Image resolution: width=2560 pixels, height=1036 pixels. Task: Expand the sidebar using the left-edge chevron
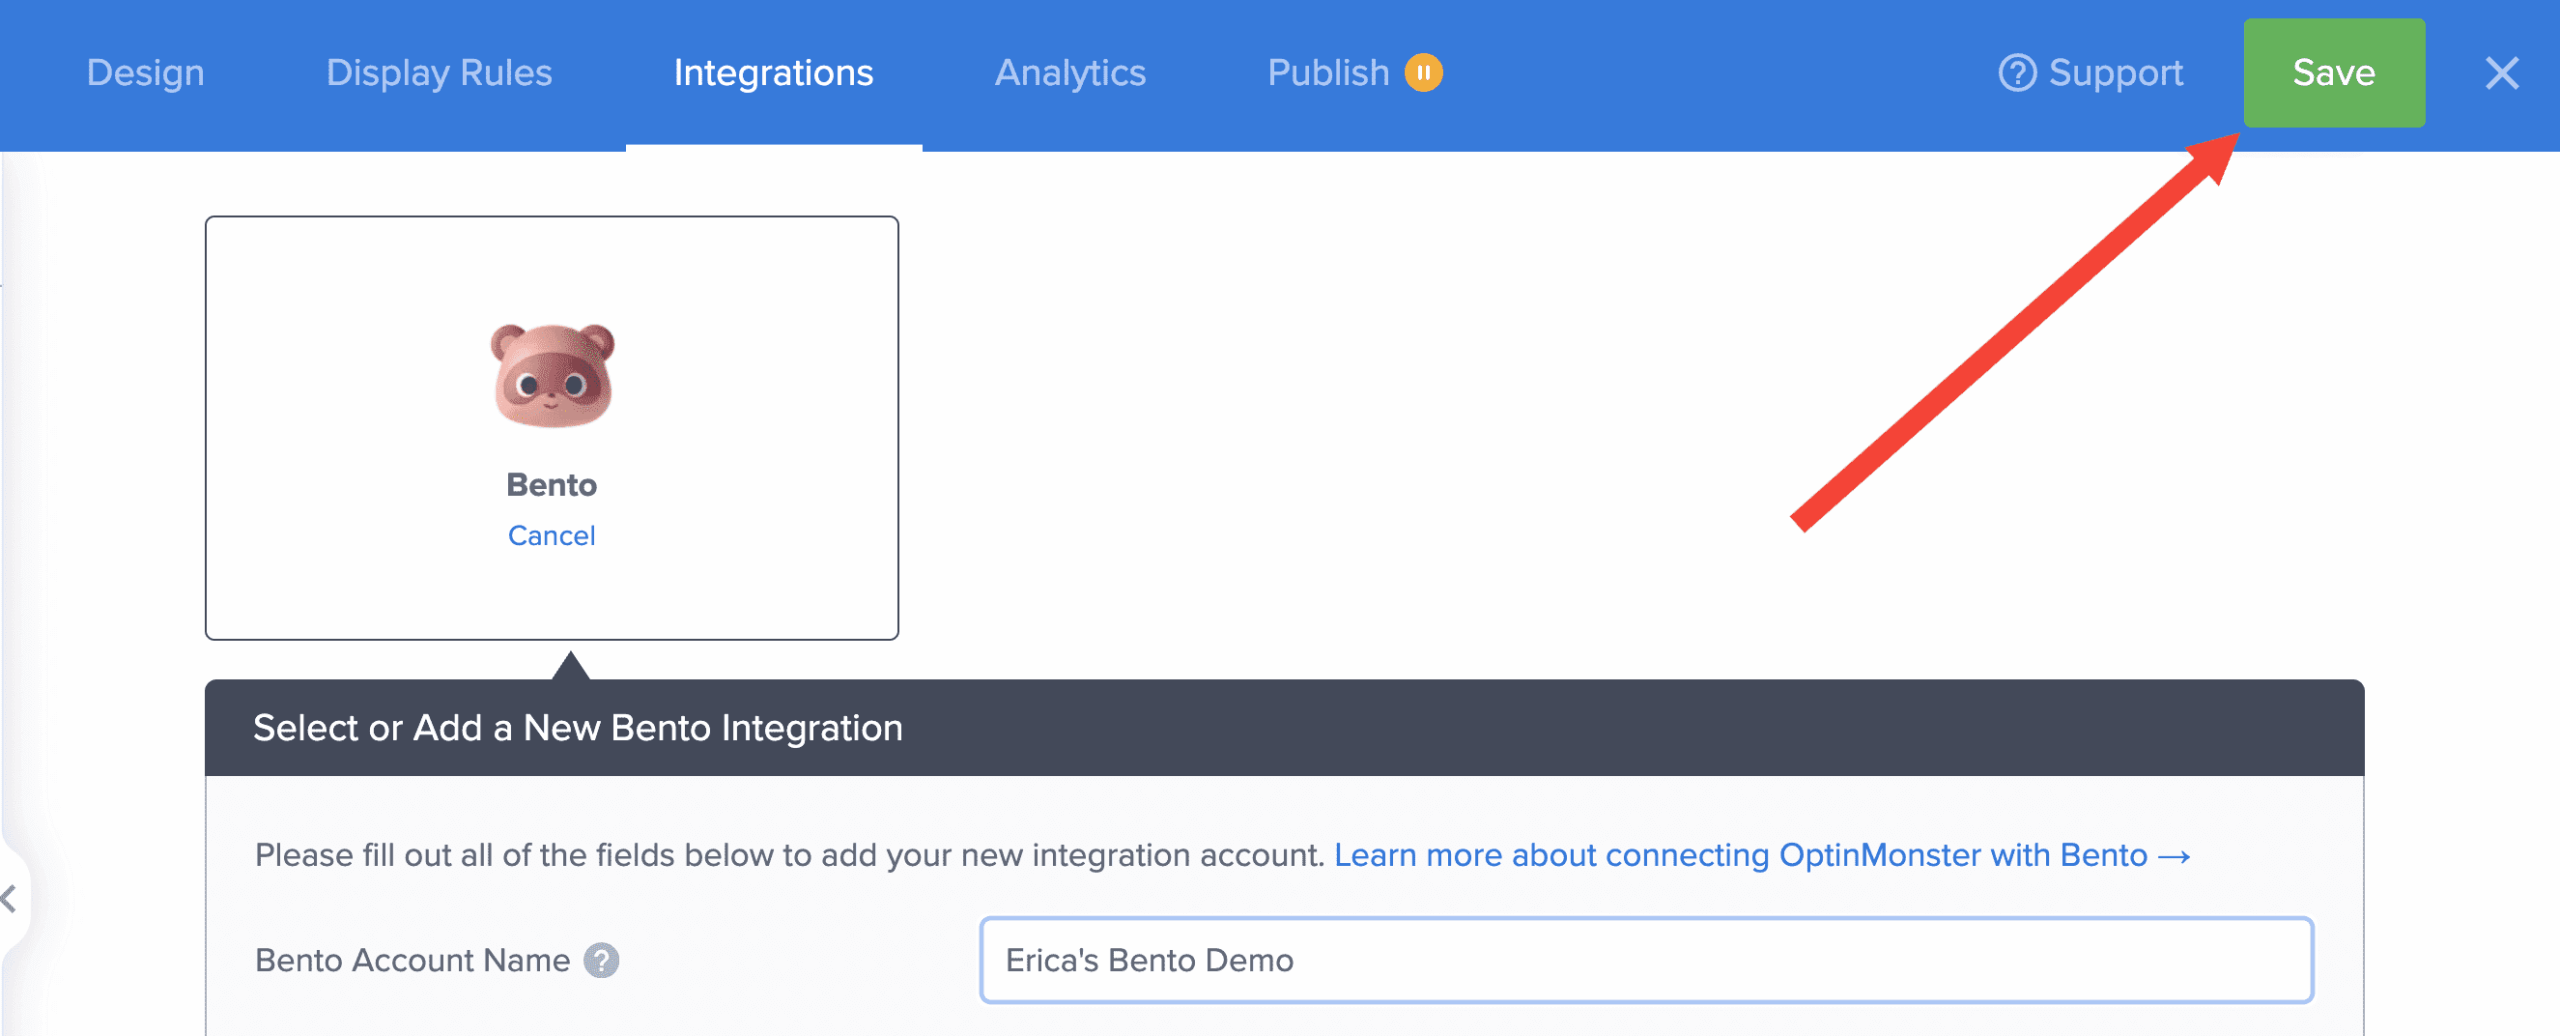tap(10, 898)
